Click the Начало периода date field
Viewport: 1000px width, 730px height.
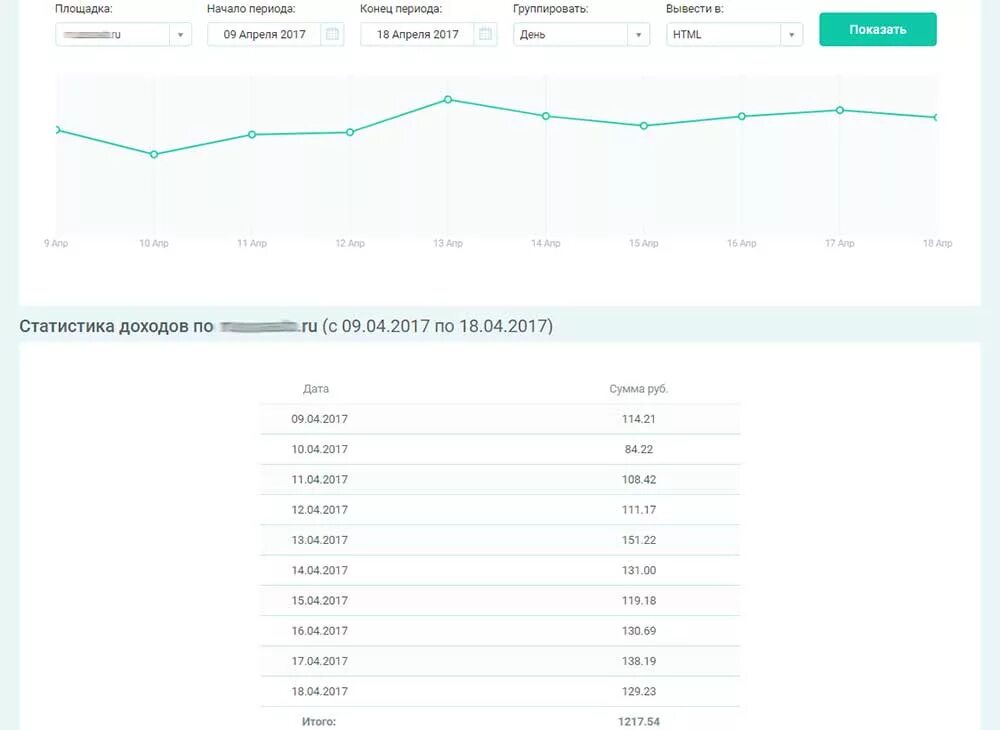pyautogui.click(x=265, y=33)
